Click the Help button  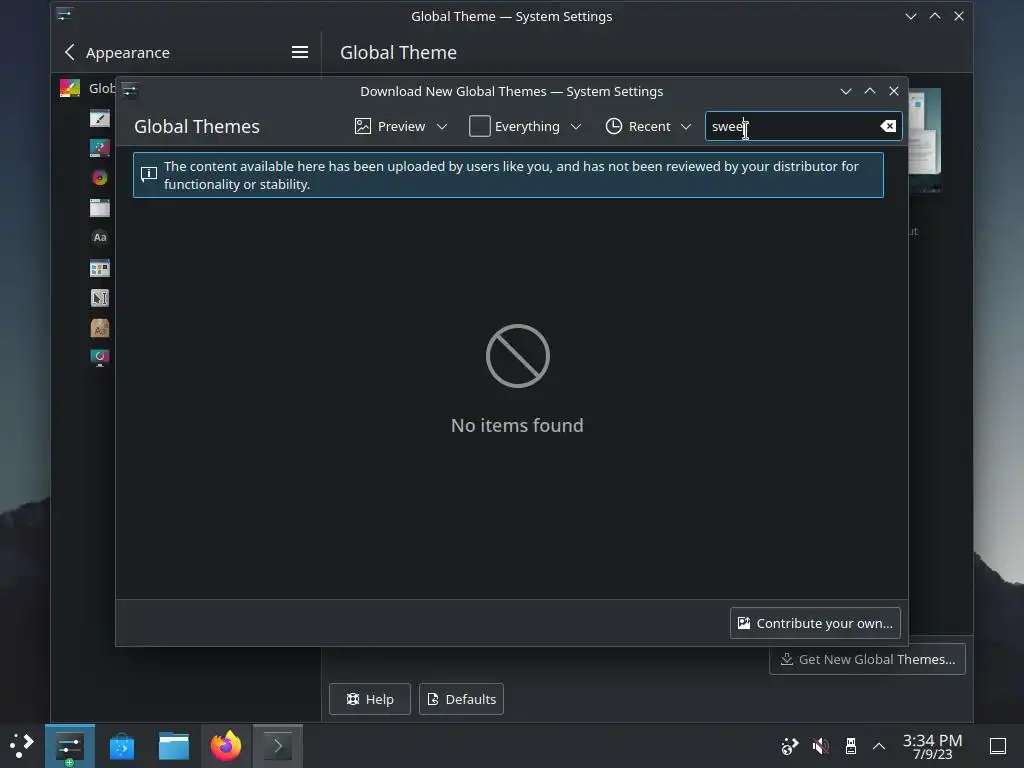point(370,699)
